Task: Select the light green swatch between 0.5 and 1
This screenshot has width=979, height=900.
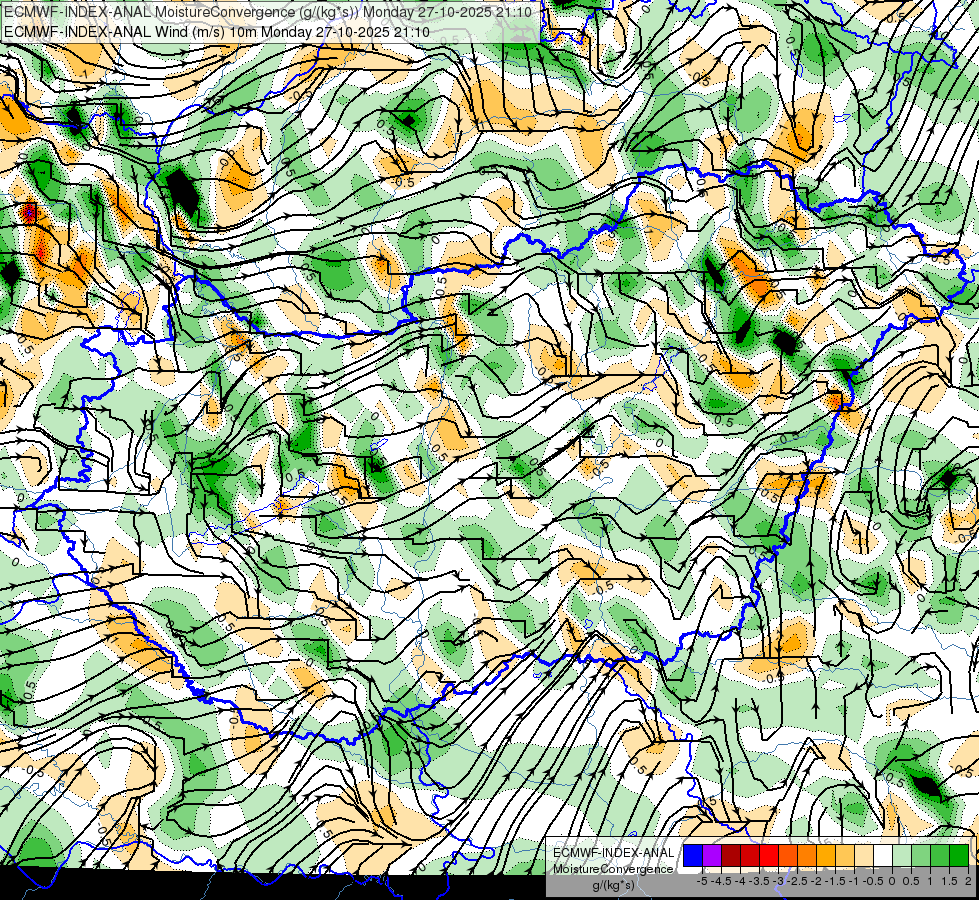Action: tap(921, 855)
